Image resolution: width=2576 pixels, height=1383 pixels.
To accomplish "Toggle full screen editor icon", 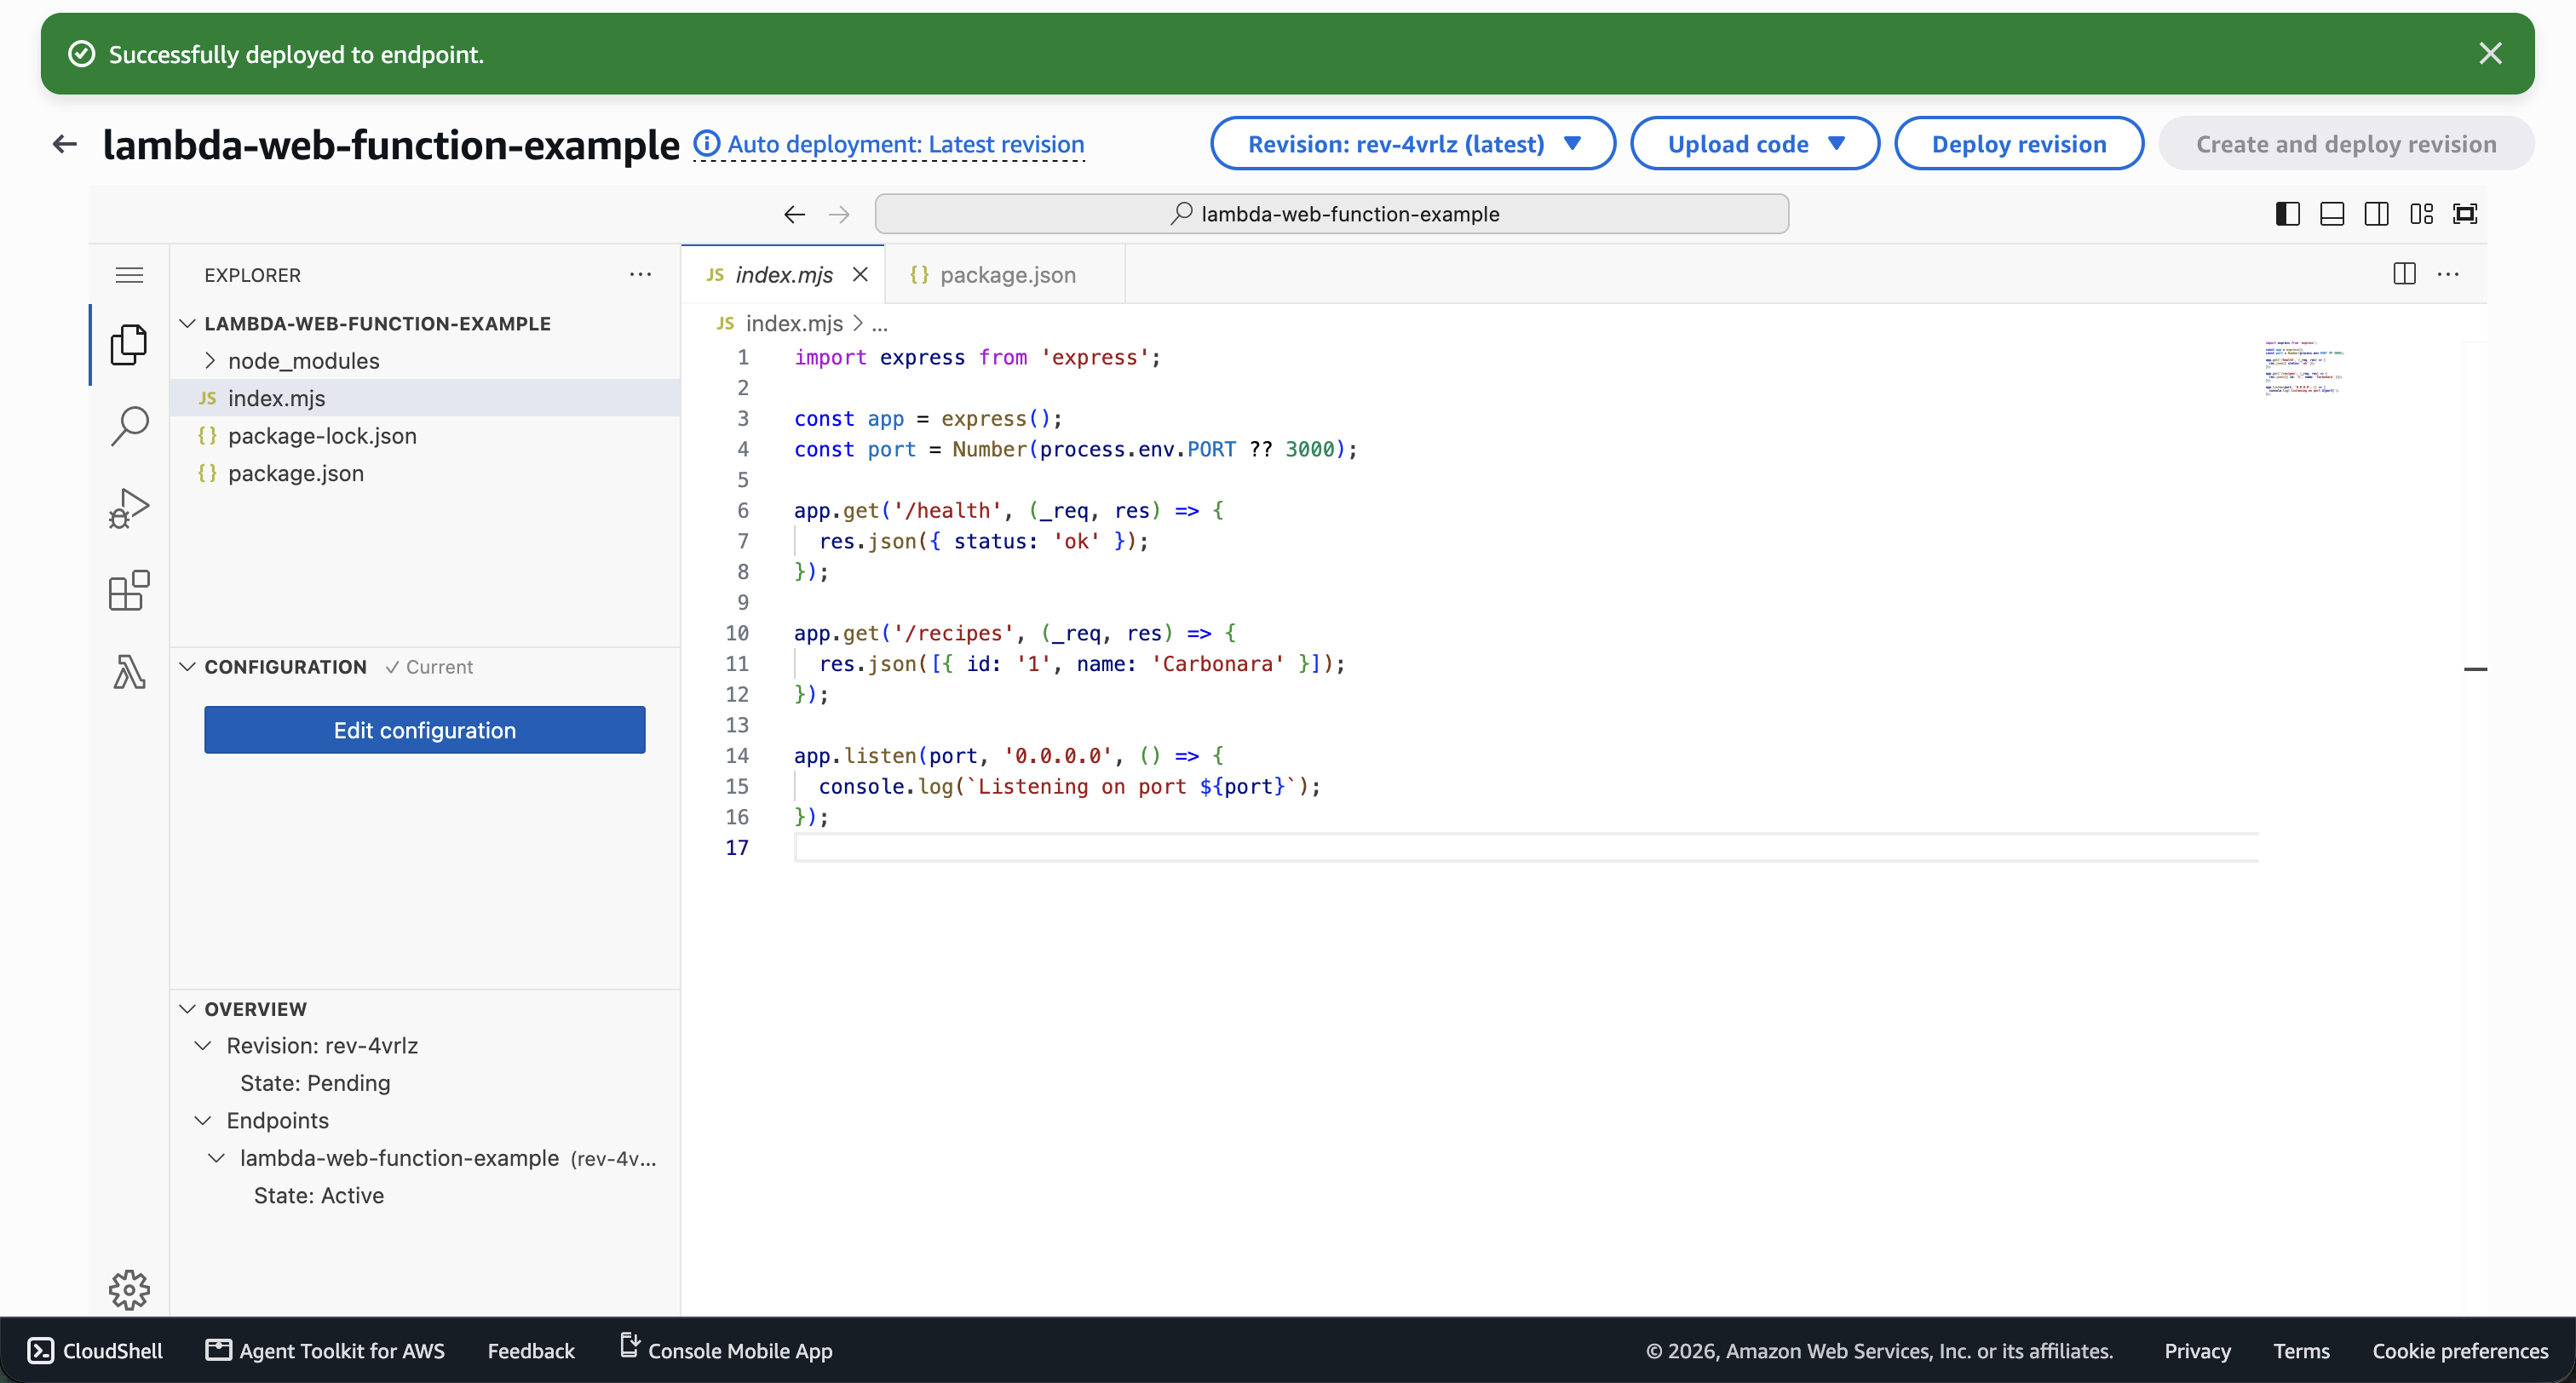I will click(x=2465, y=214).
